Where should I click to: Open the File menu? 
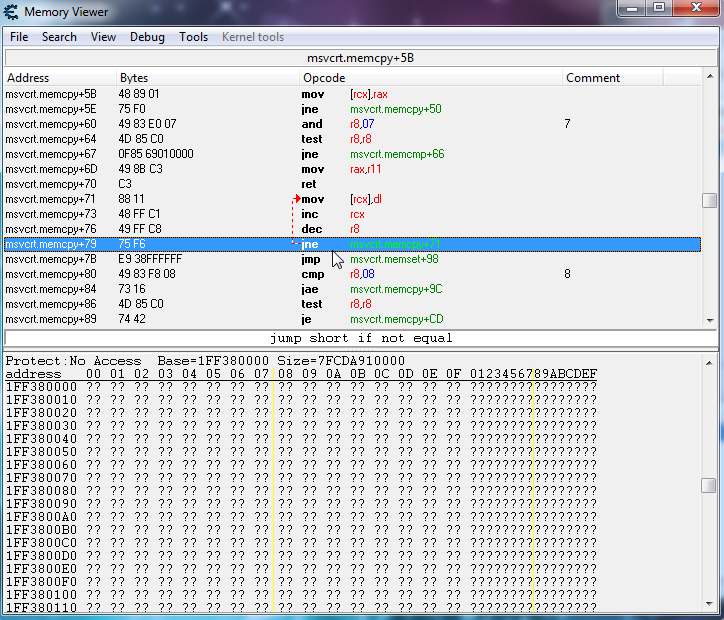pos(19,37)
